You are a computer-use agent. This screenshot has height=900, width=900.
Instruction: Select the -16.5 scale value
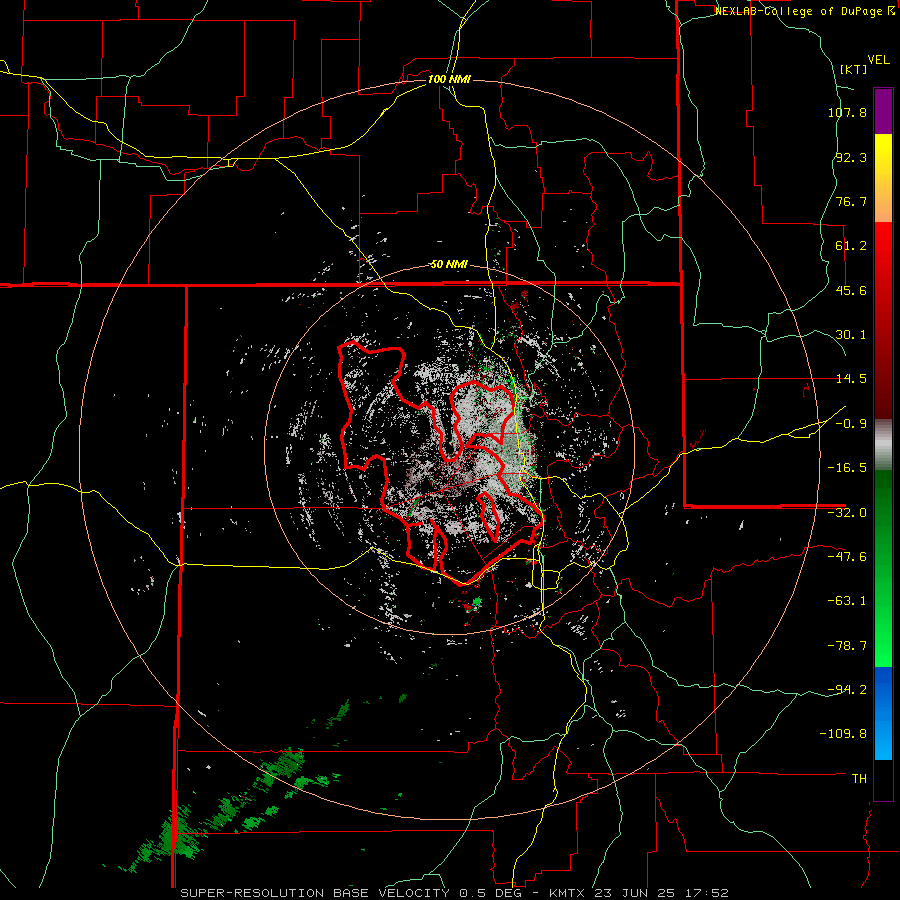tap(847, 468)
